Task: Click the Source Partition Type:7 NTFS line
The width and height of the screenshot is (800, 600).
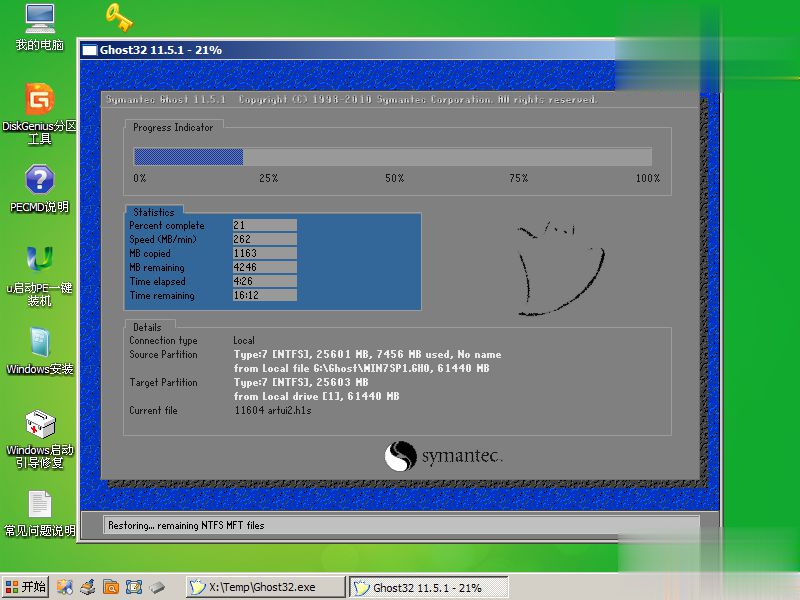Action: pyautogui.click(x=367, y=354)
